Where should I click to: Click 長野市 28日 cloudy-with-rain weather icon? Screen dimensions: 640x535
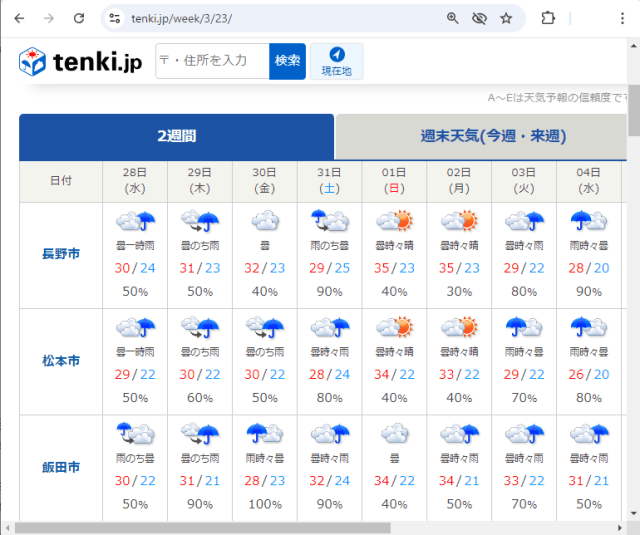[135, 221]
